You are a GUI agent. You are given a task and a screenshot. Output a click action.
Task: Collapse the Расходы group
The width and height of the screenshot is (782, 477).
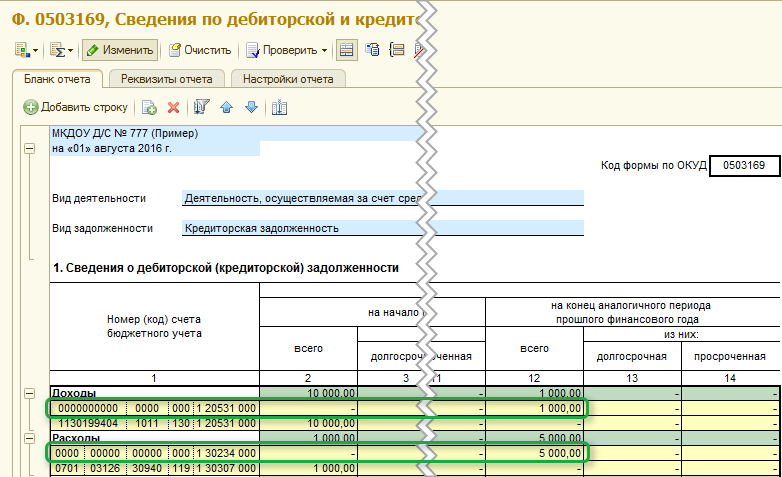(30, 439)
